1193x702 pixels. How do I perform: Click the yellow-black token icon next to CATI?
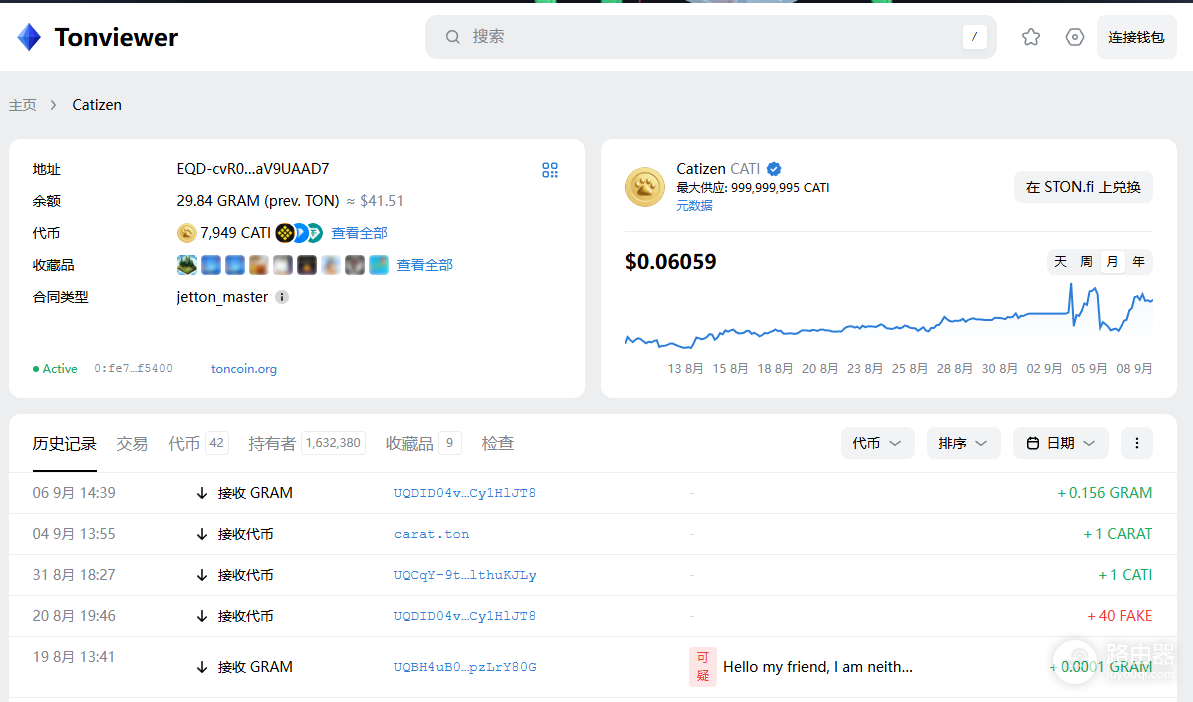point(285,233)
